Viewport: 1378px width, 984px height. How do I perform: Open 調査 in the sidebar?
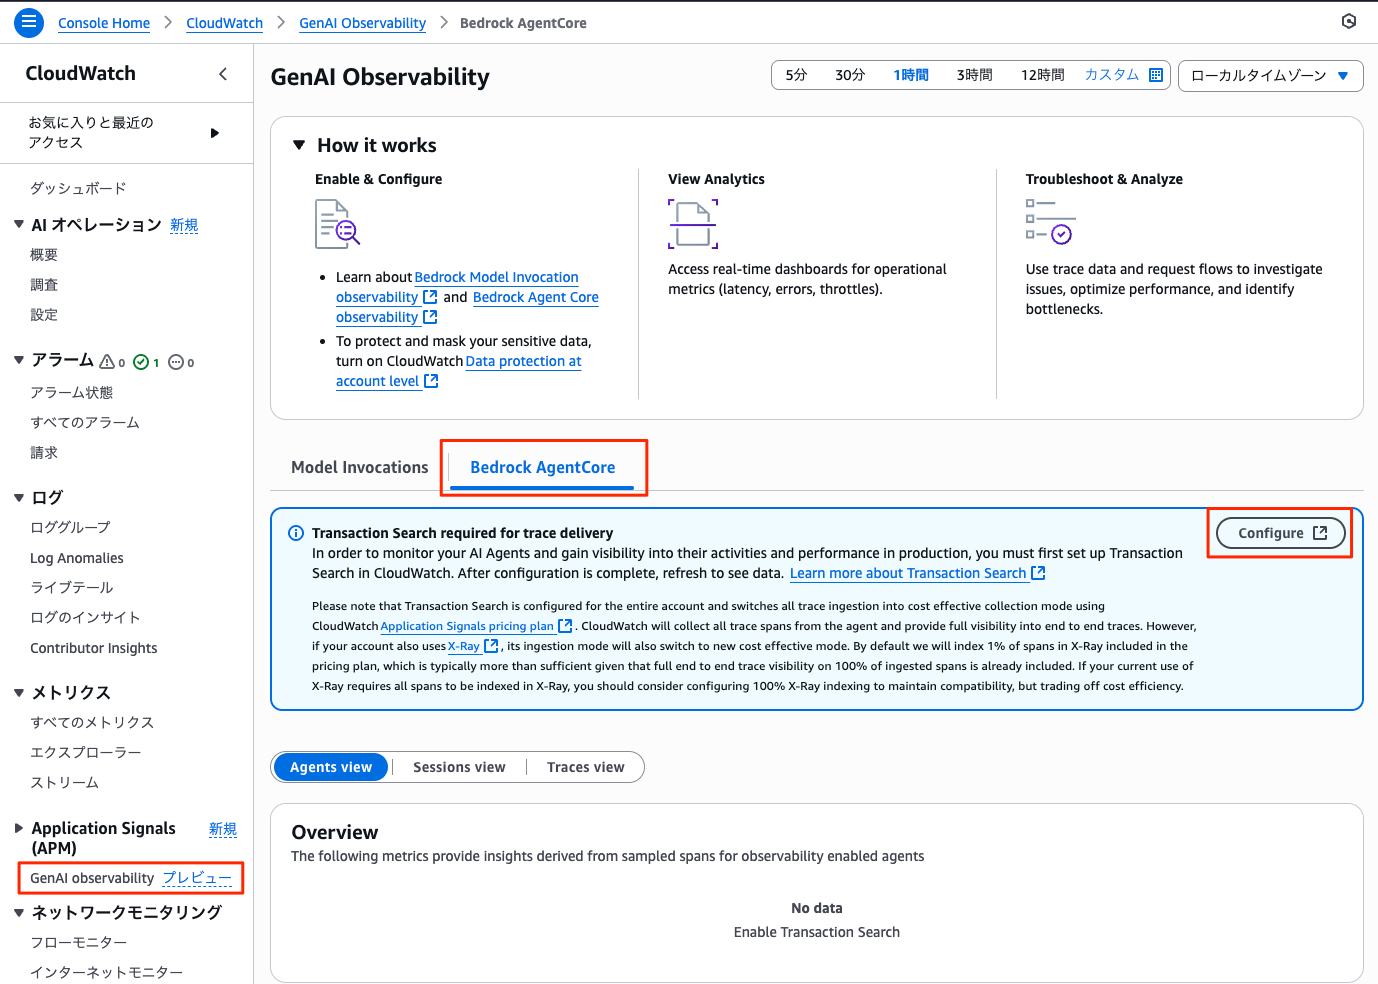(x=44, y=285)
